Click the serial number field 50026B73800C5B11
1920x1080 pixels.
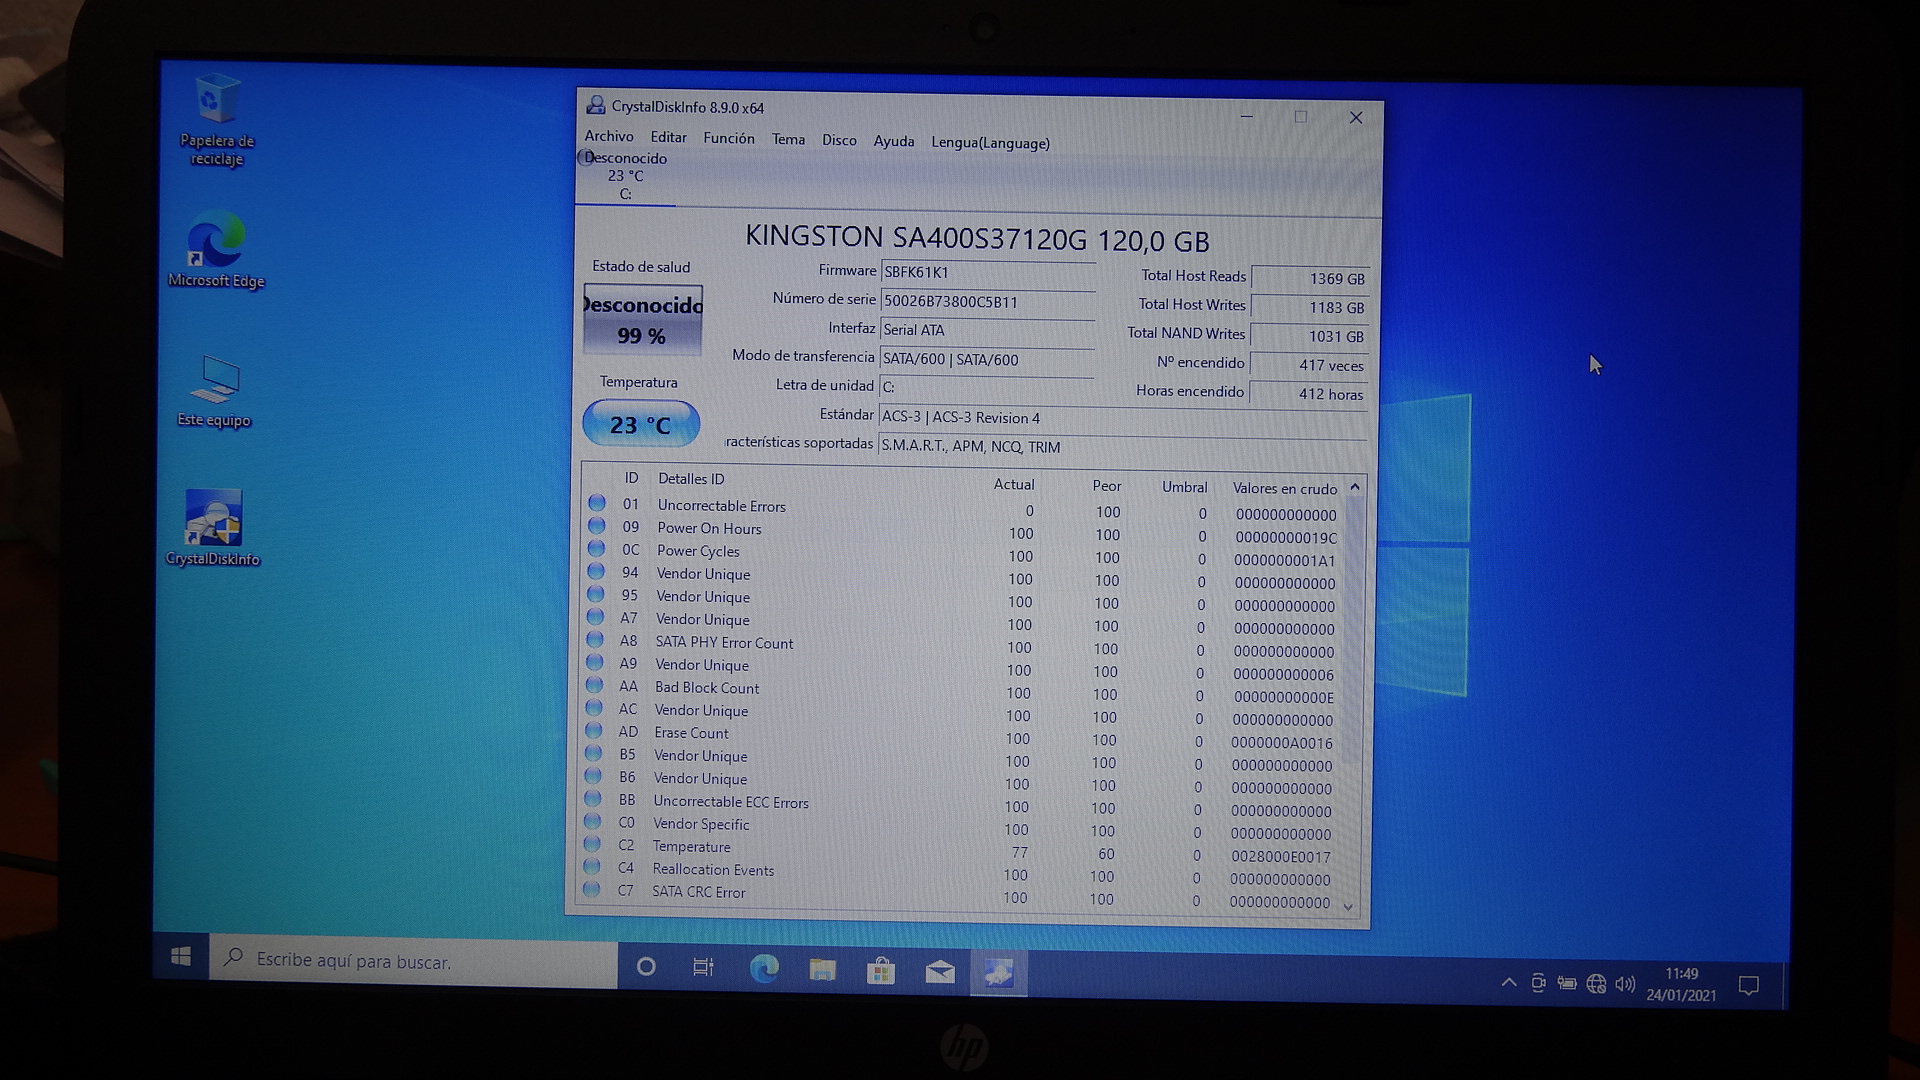(987, 301)
